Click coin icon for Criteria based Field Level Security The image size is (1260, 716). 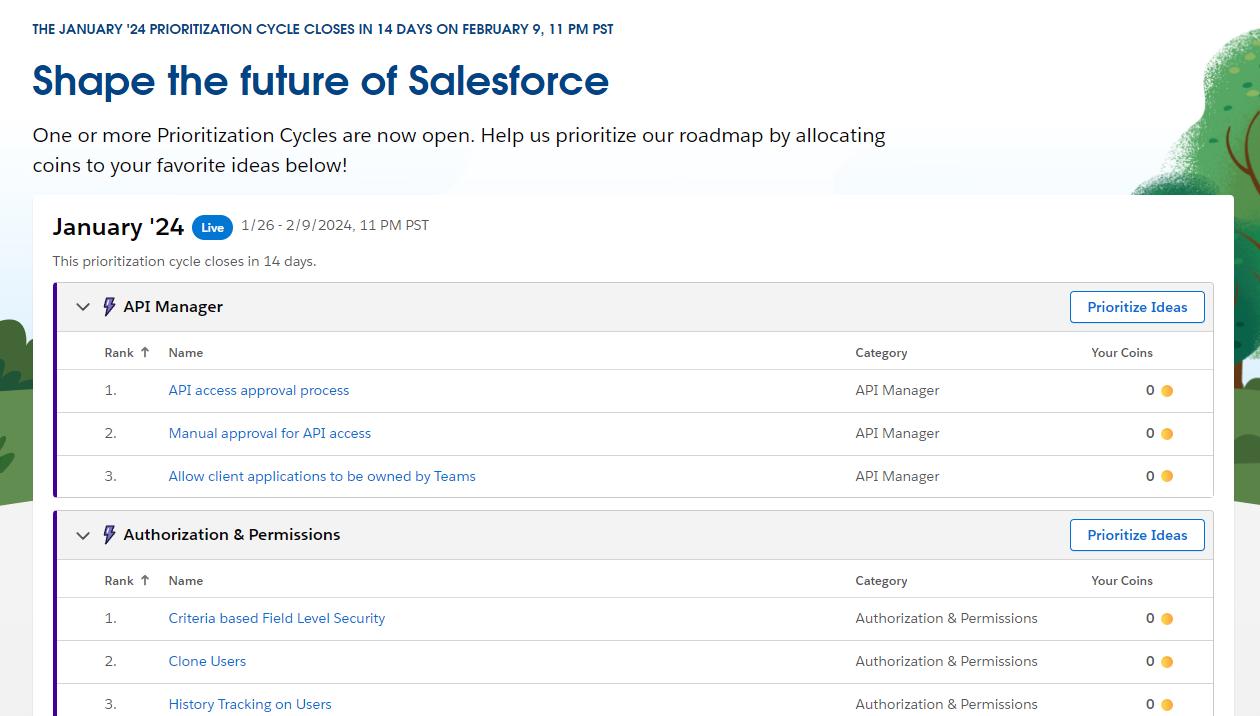[x=1166, y=619]
